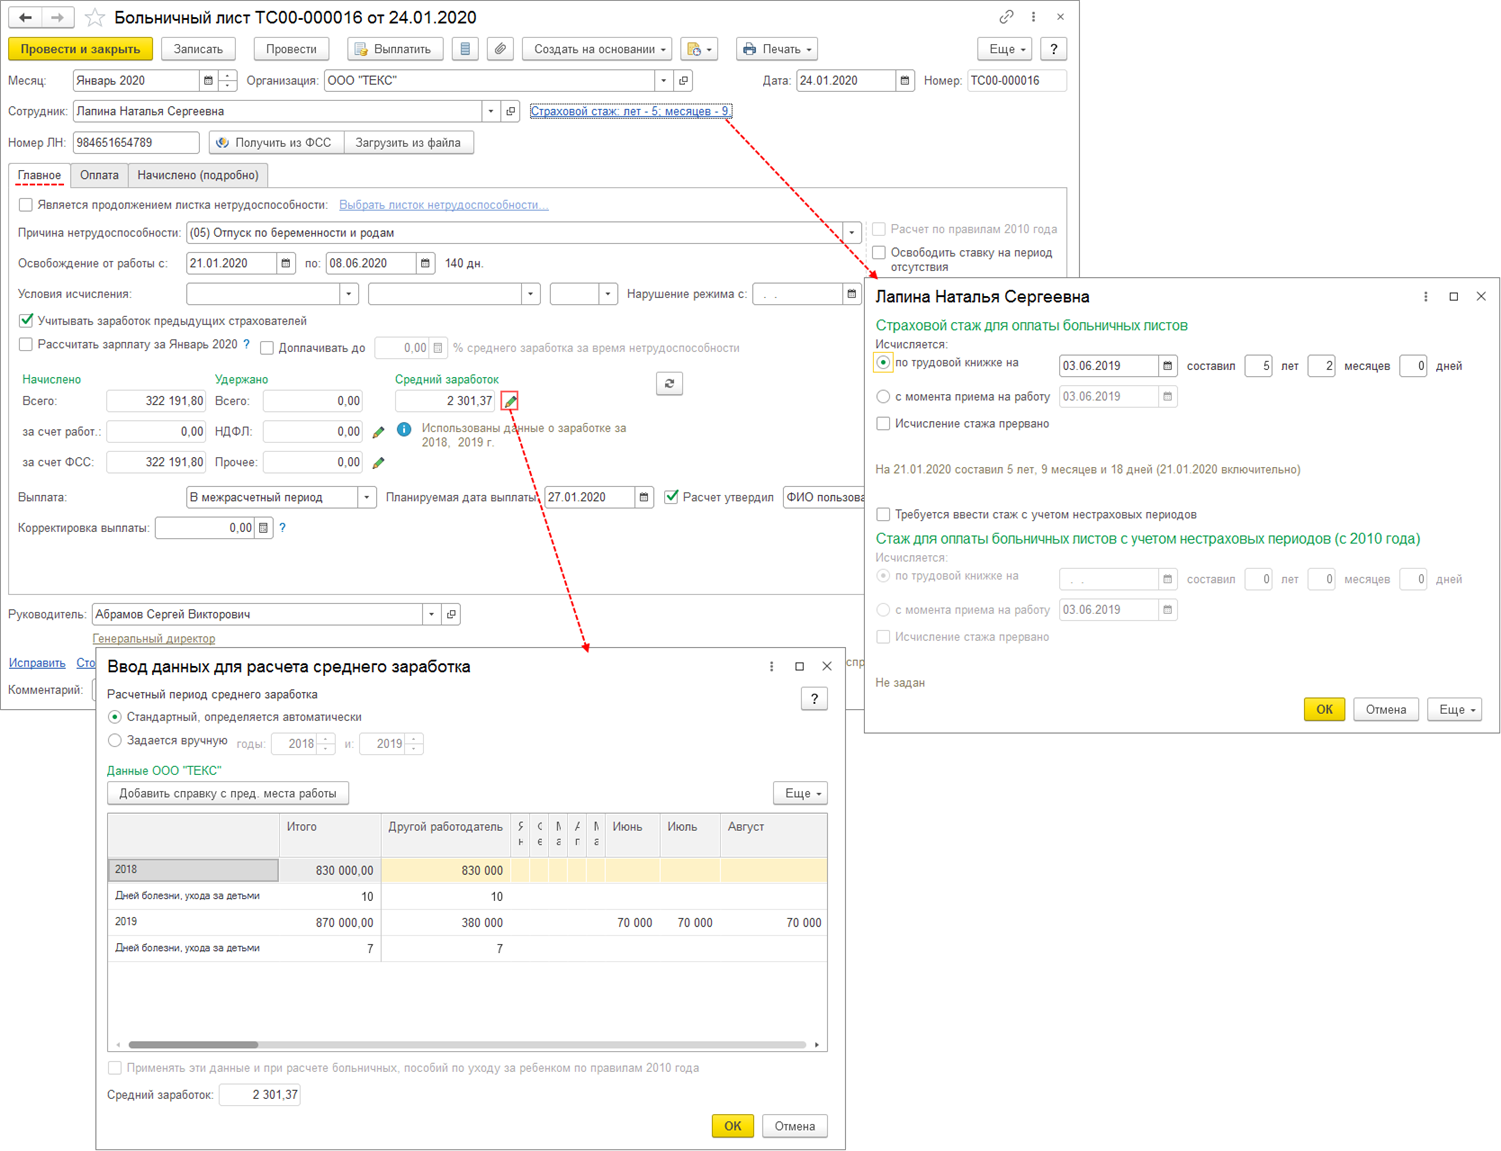Check 'Требуется ввести стаж с учетом нестраховых периодов'
Viewport: 1501px width, 1151px height.
point(883,515)
